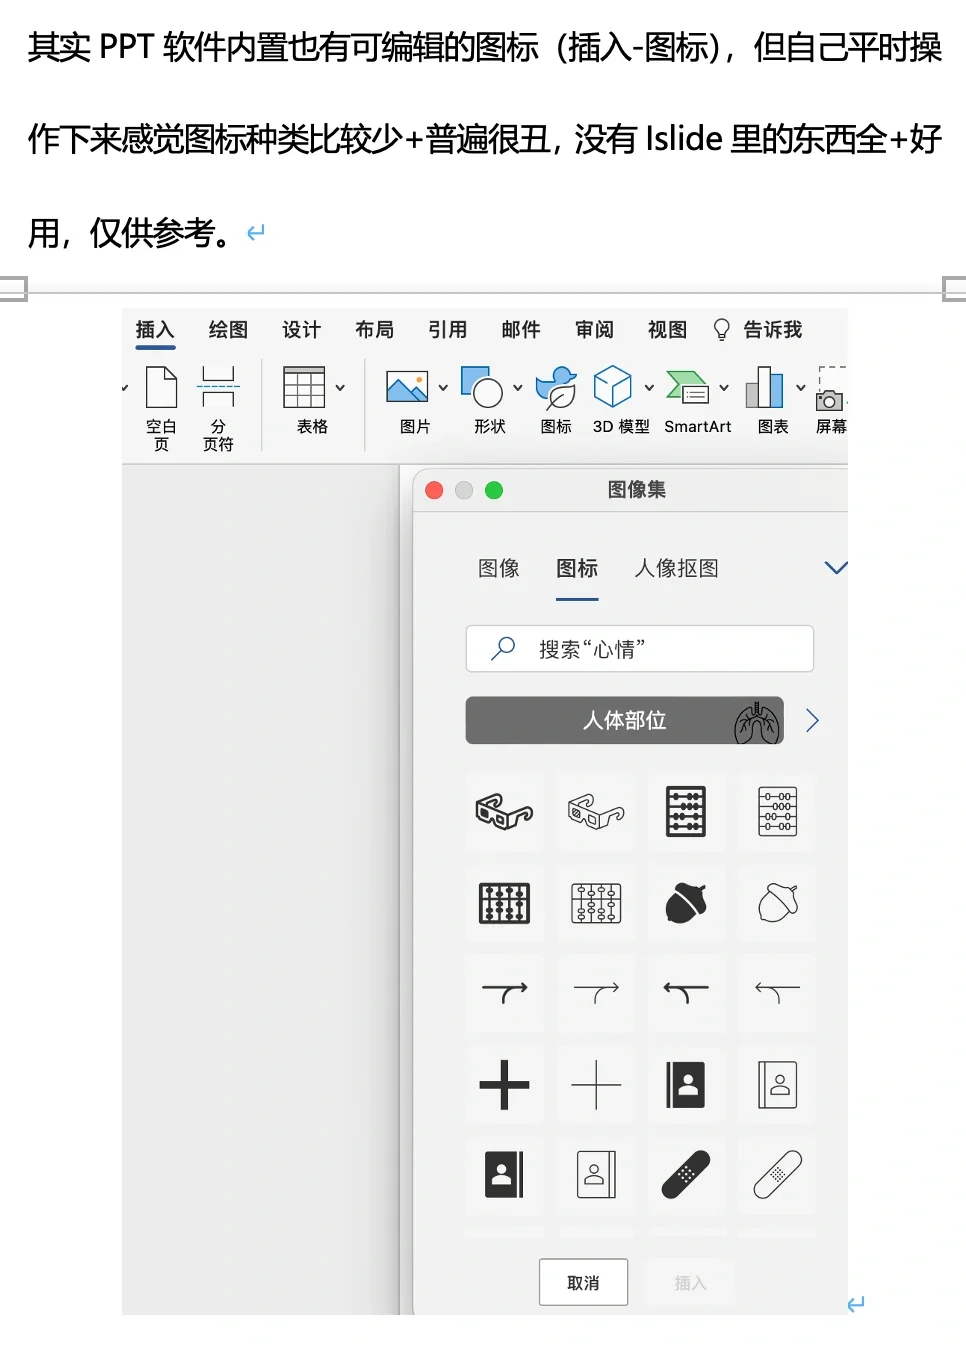Viewport: 966px width, 1350px height.
Task: Select the bandage icon in the gallery
Action: pos(686,1175)
